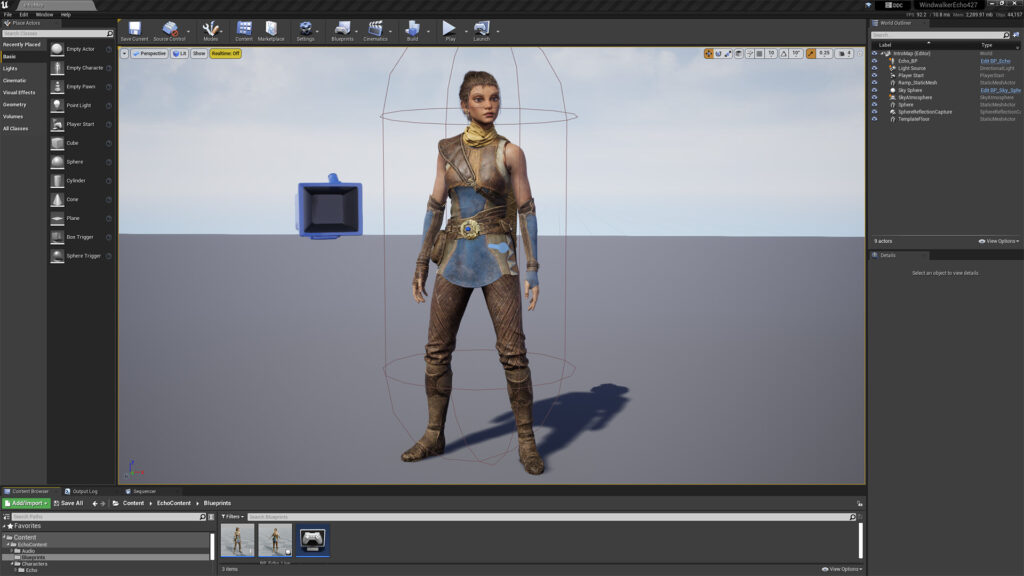Select the translate gizmo icon in the viewport
Screen dimensions: 1024x576
pyautogui.click(x=709, y=54)
